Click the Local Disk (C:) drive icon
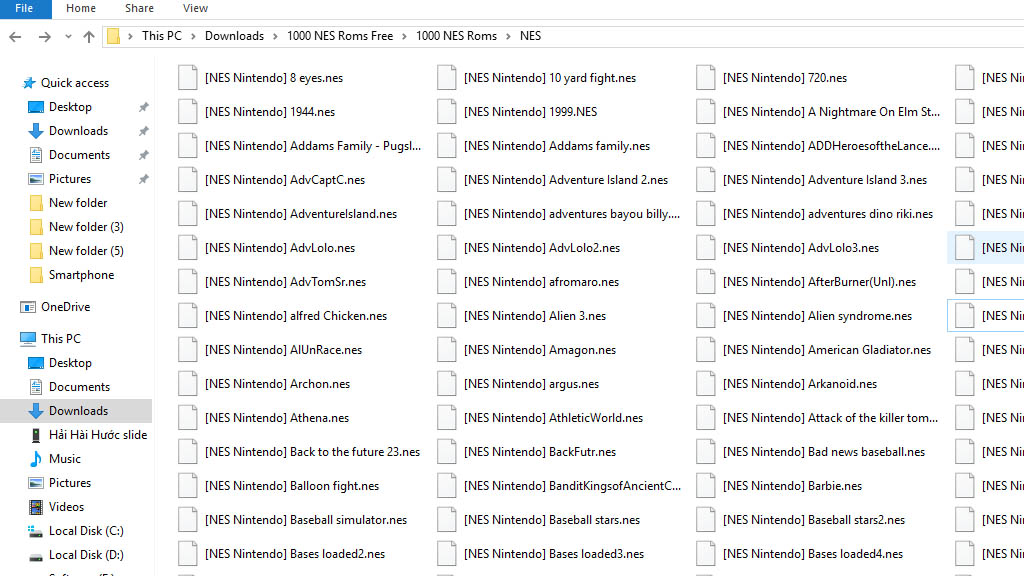Viewport: 1024px width, 576px height. [x=36, y=531]
